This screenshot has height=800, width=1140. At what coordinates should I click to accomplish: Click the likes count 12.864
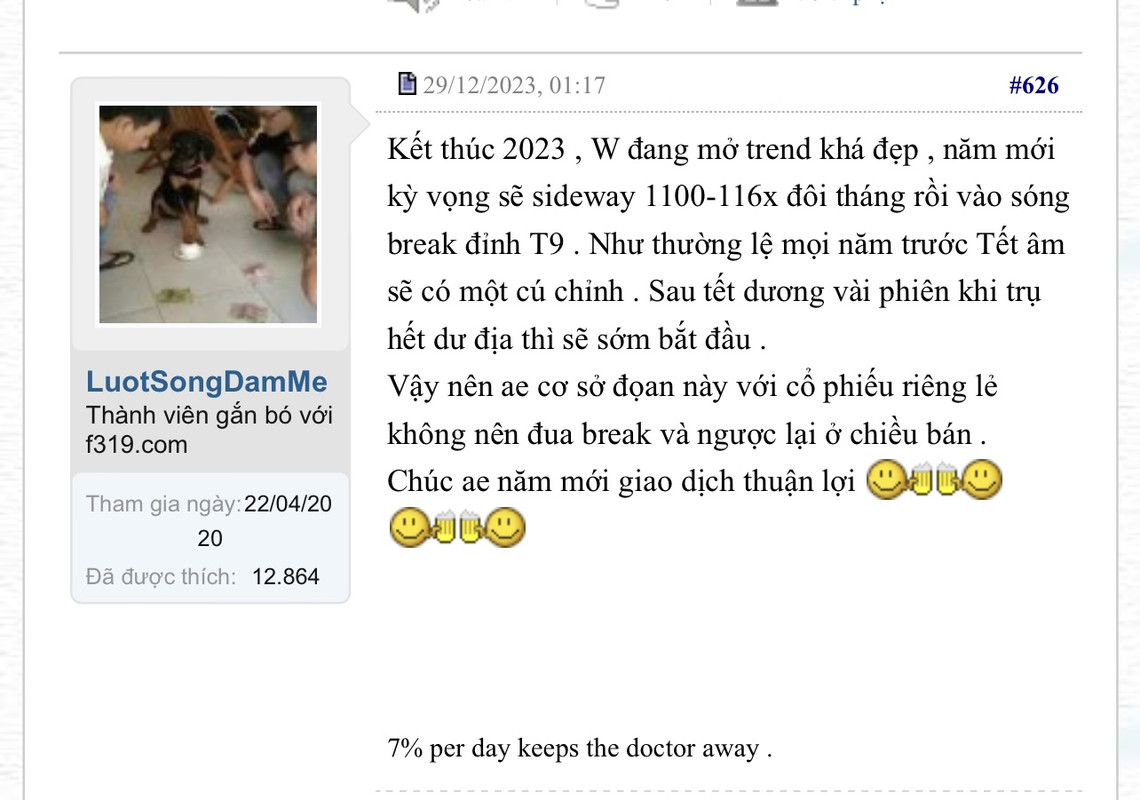[286, 577]
